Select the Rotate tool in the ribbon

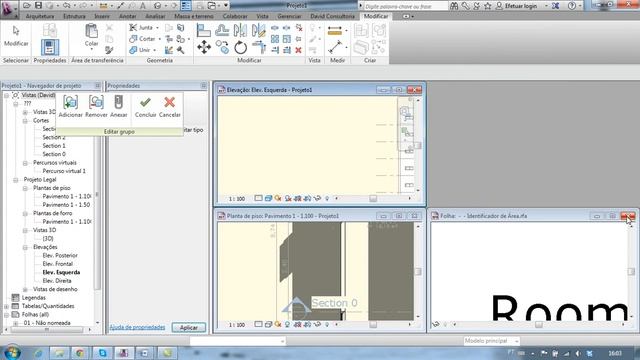pyautogui.click(x=240, y=48)
